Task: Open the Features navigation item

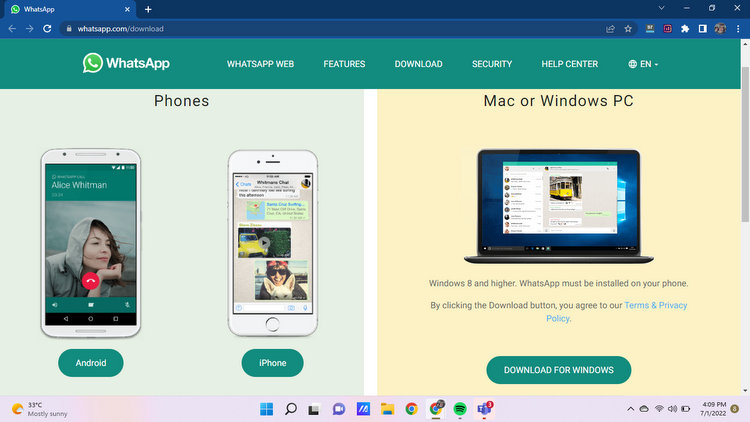Action: pos(344,64)
